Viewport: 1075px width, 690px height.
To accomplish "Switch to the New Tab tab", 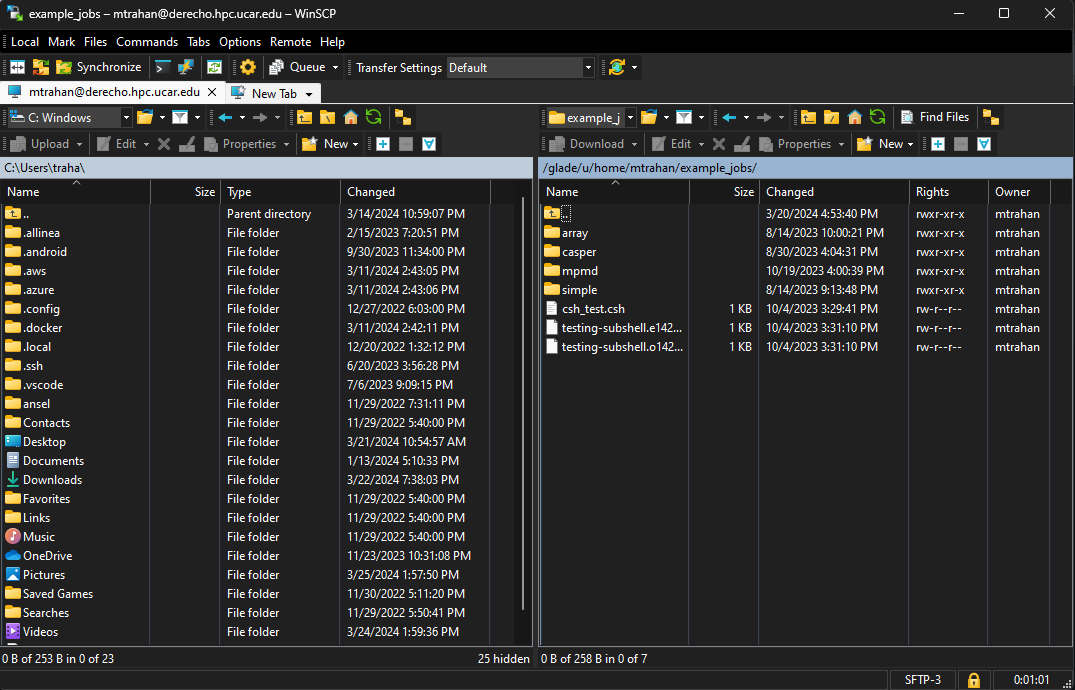I will pos(273,93).
